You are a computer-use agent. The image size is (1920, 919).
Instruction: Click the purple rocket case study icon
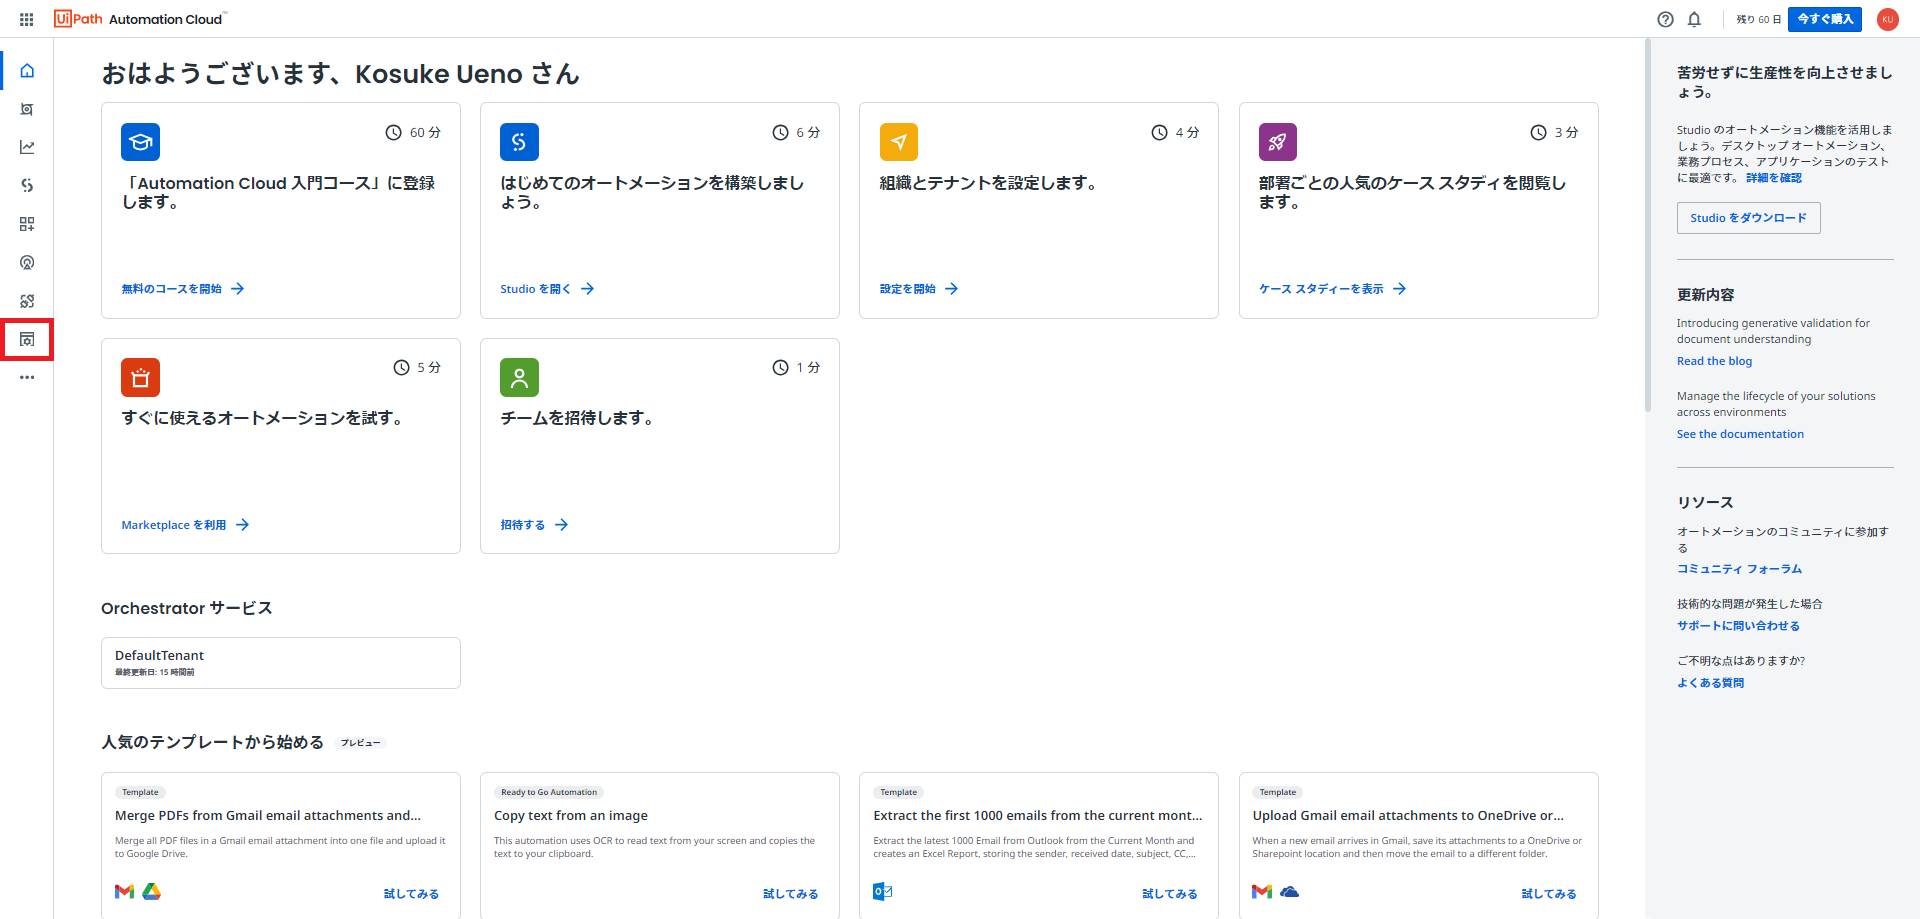[x=1278, y=142]
